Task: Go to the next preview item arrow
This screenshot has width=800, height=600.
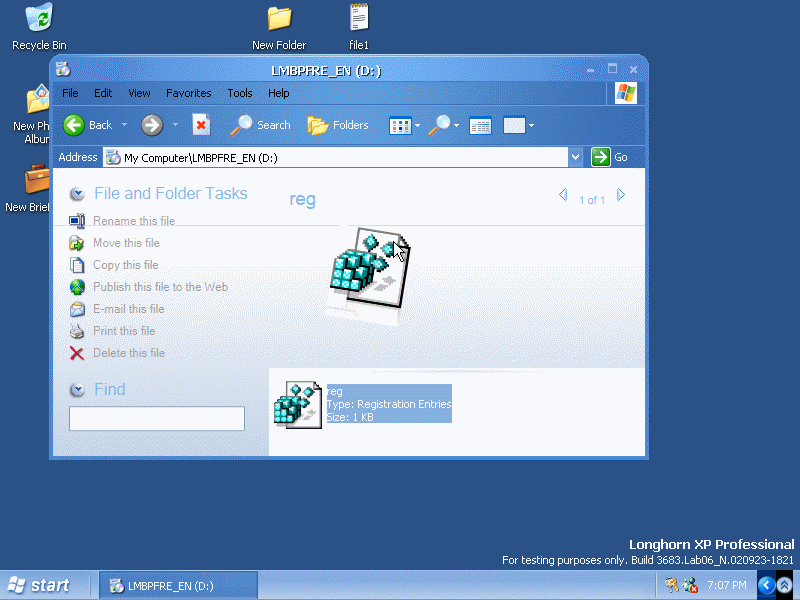Action: 621,195
